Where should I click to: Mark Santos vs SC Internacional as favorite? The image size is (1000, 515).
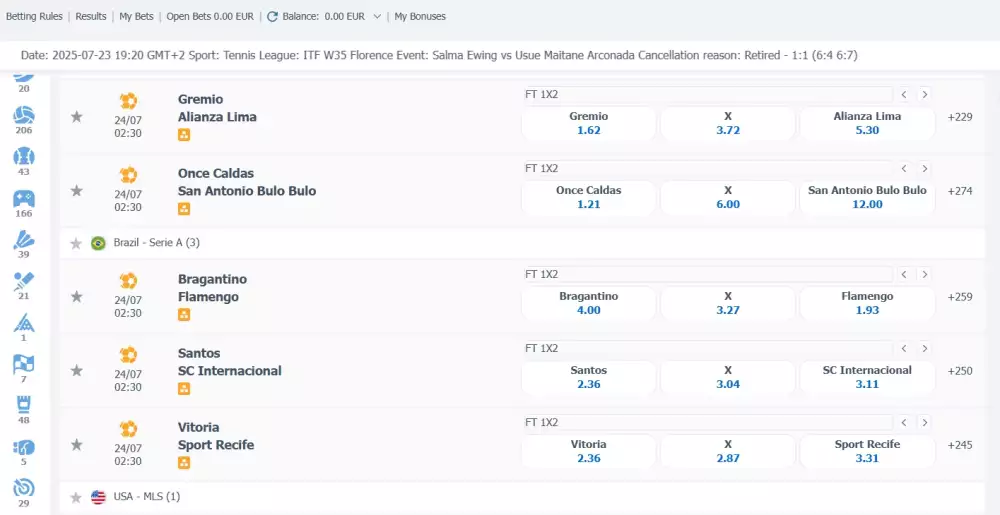76,371
